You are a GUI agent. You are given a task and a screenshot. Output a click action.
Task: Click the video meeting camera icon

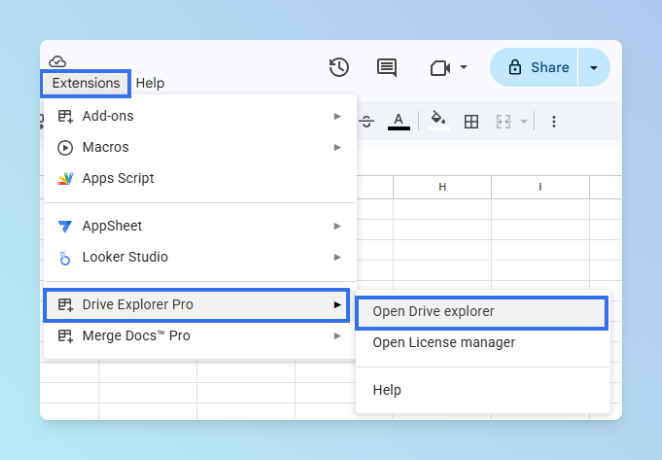pos(439,67)
